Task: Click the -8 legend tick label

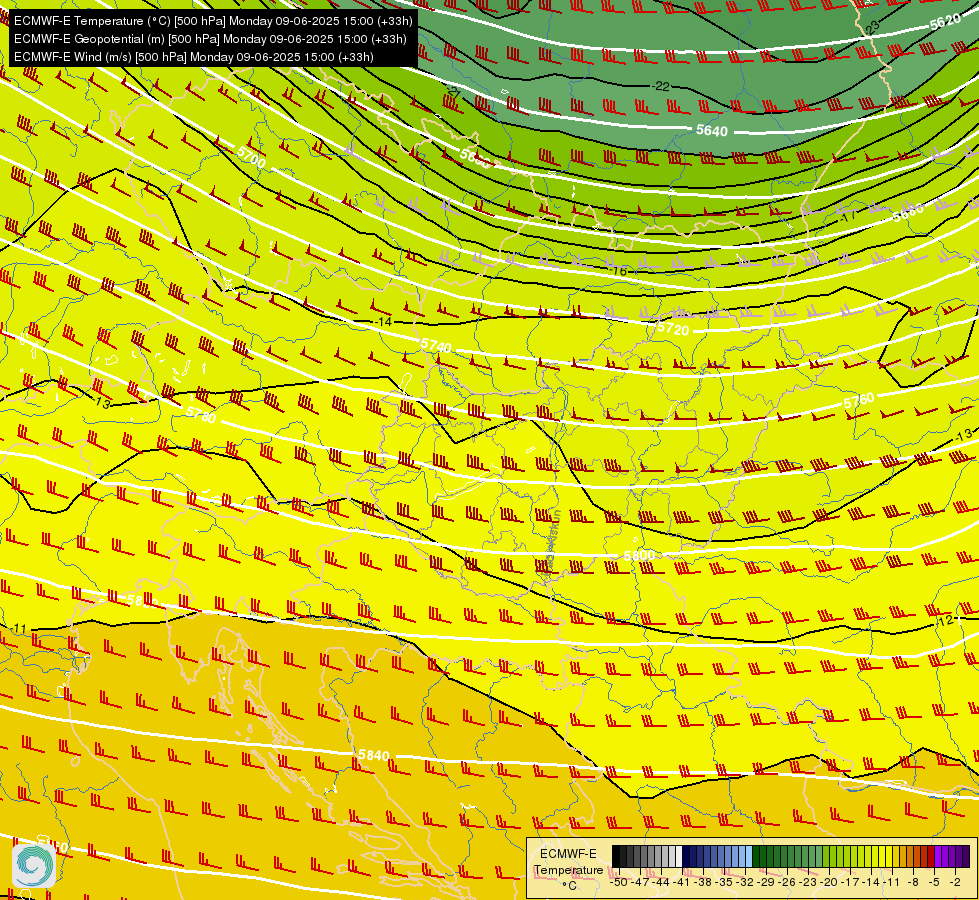Action: click(x=913, y=882)
